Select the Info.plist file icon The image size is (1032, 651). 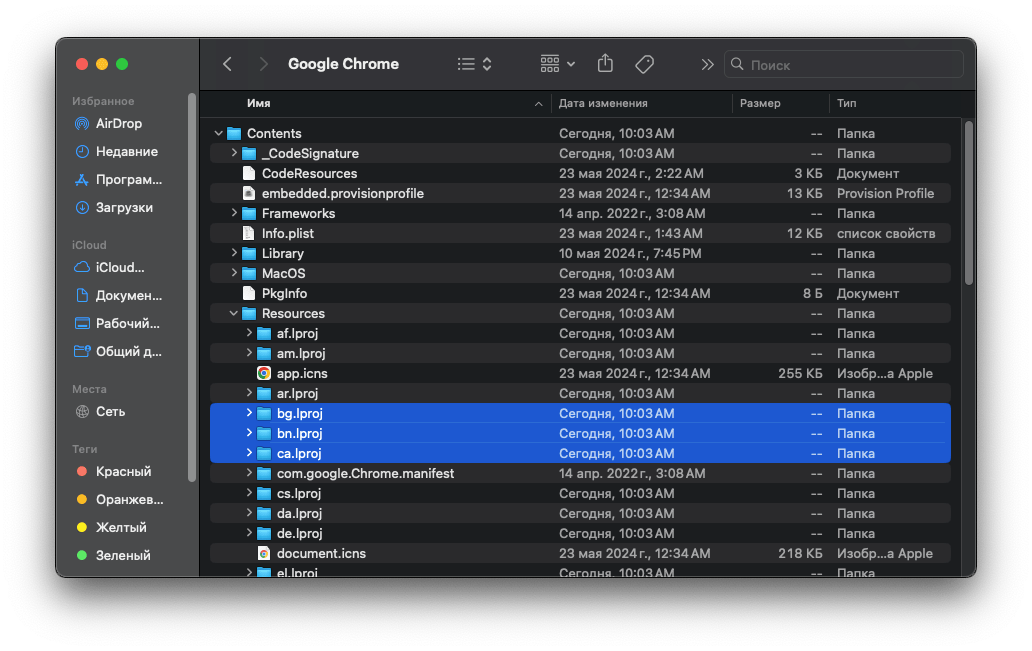click(249, 233)
